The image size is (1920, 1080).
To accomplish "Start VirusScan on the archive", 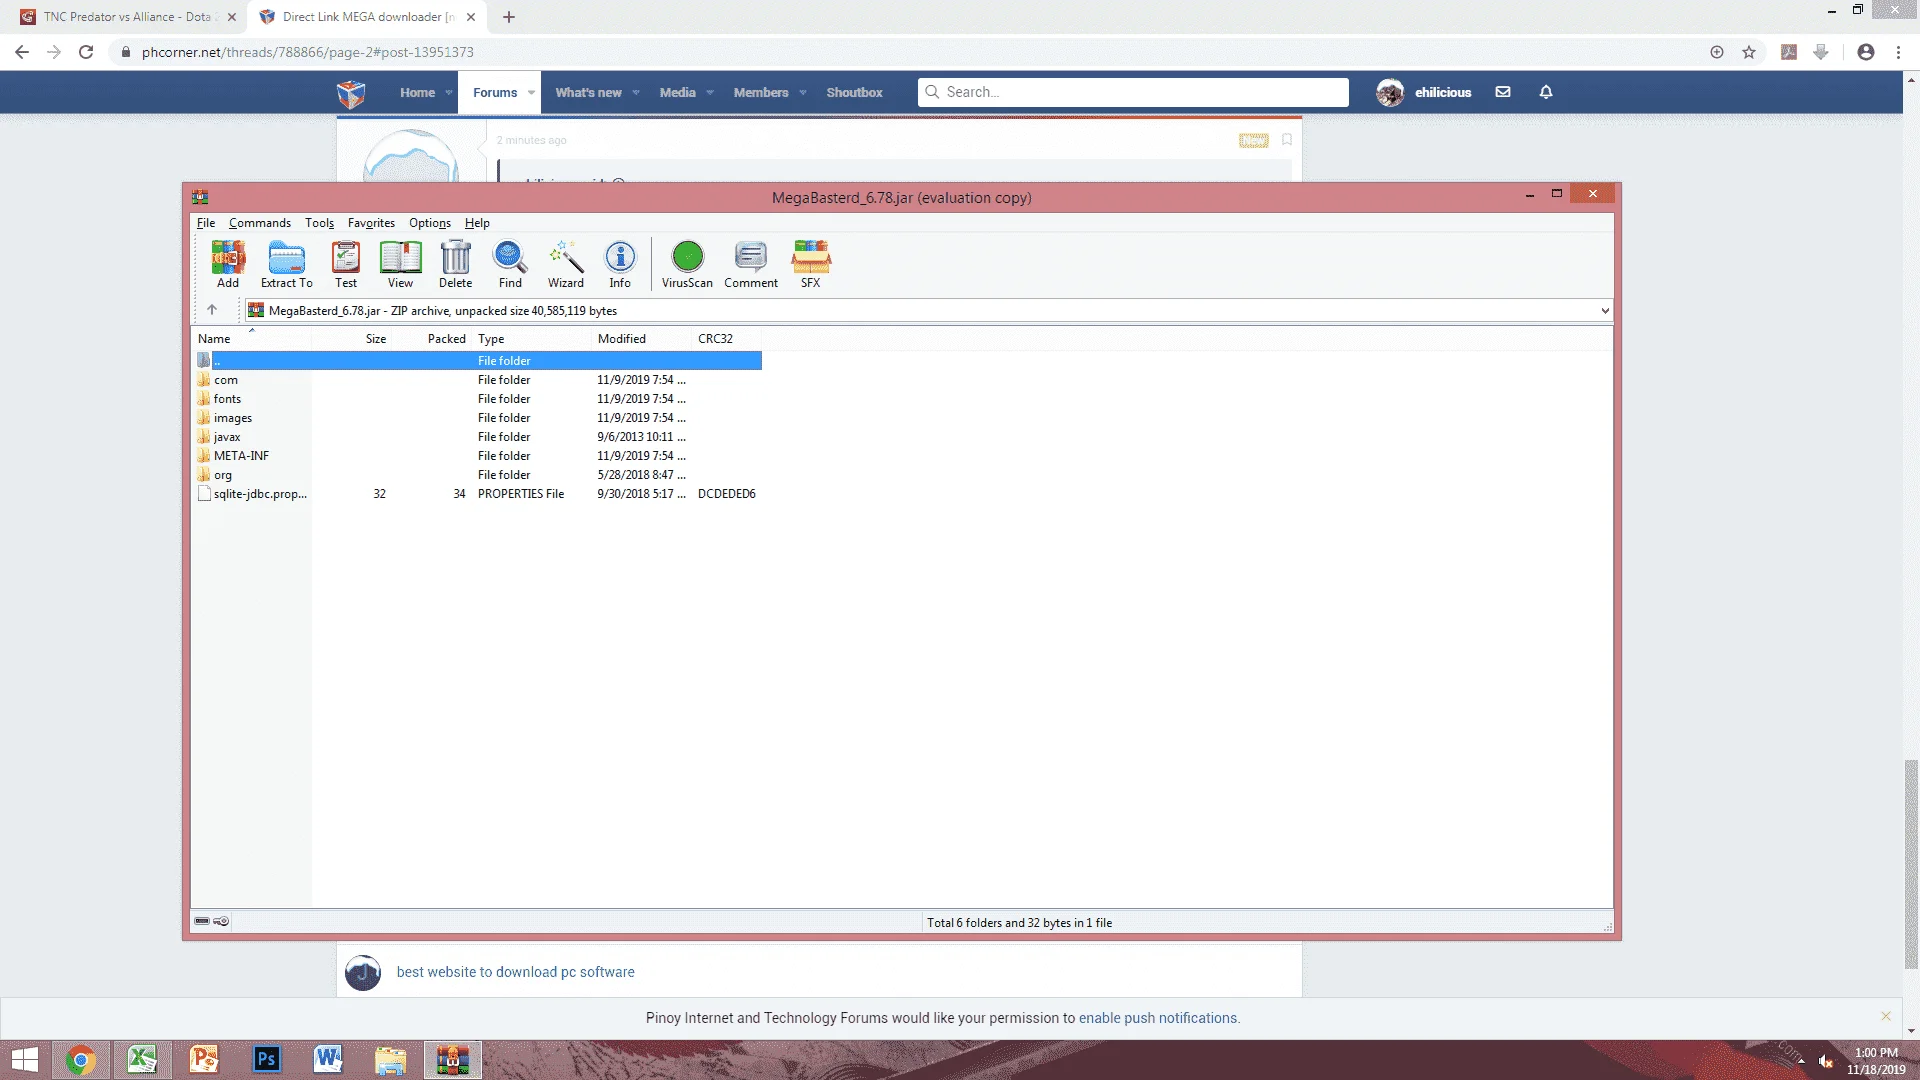I will pyautogui.click(x=687, y=264).
